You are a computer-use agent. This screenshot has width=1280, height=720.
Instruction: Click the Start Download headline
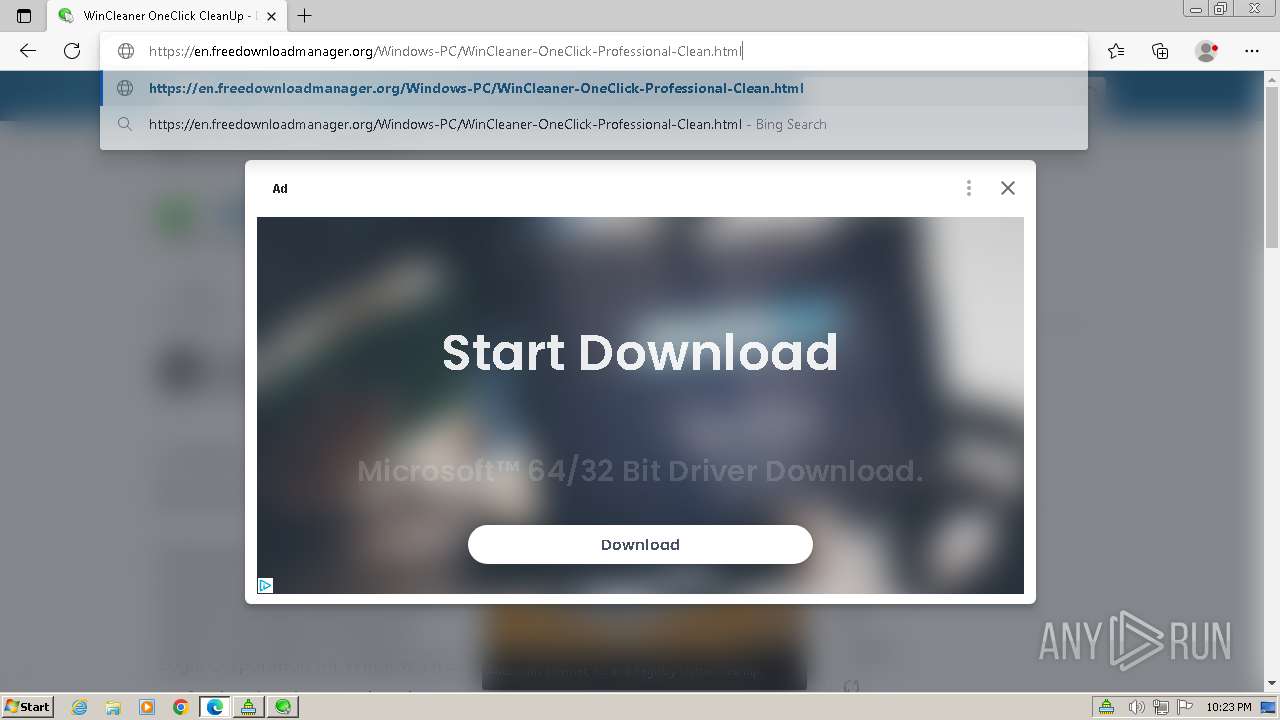[640, 352]
